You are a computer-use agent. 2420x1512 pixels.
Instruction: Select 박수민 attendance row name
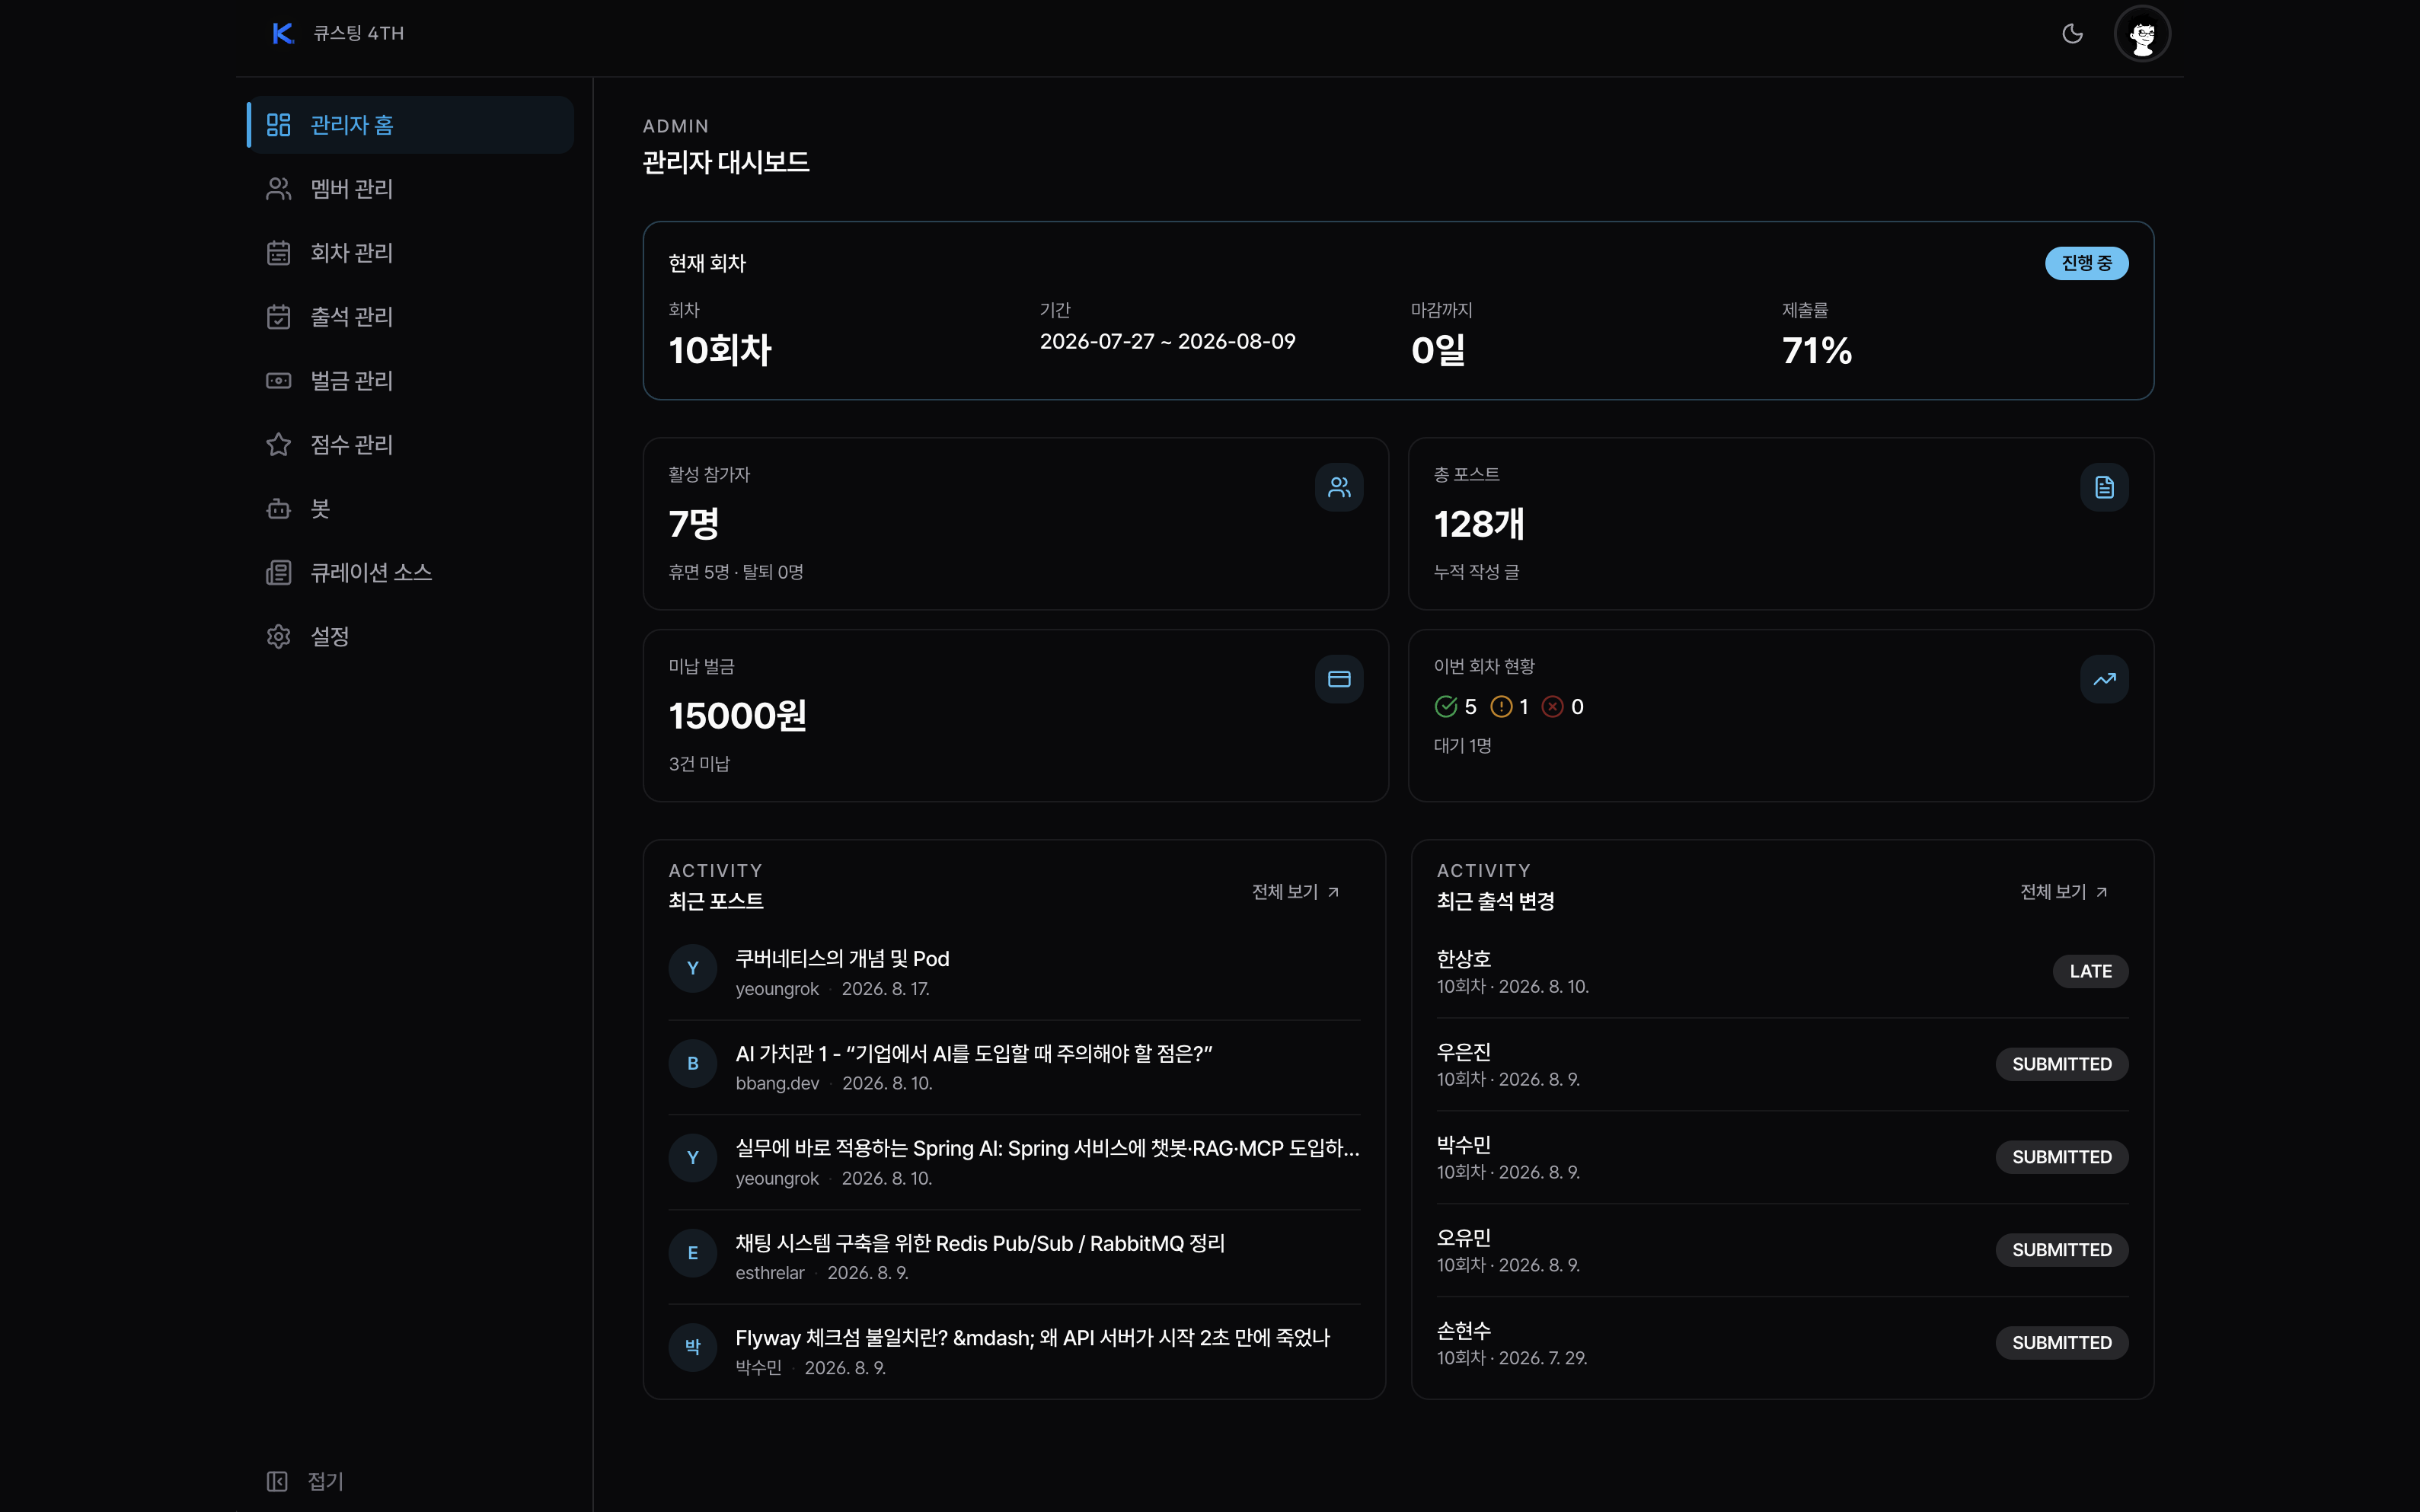click(x=1464, y=1145)
